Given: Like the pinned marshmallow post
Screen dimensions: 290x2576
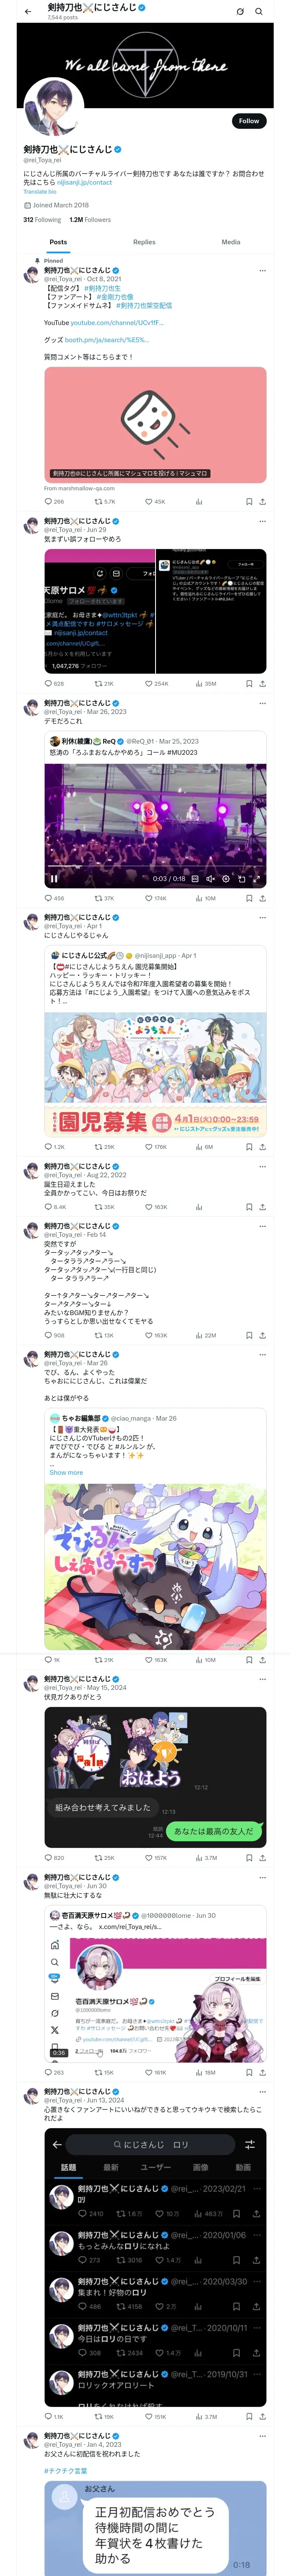Looking at the screenshot, I should pos(149,501).
